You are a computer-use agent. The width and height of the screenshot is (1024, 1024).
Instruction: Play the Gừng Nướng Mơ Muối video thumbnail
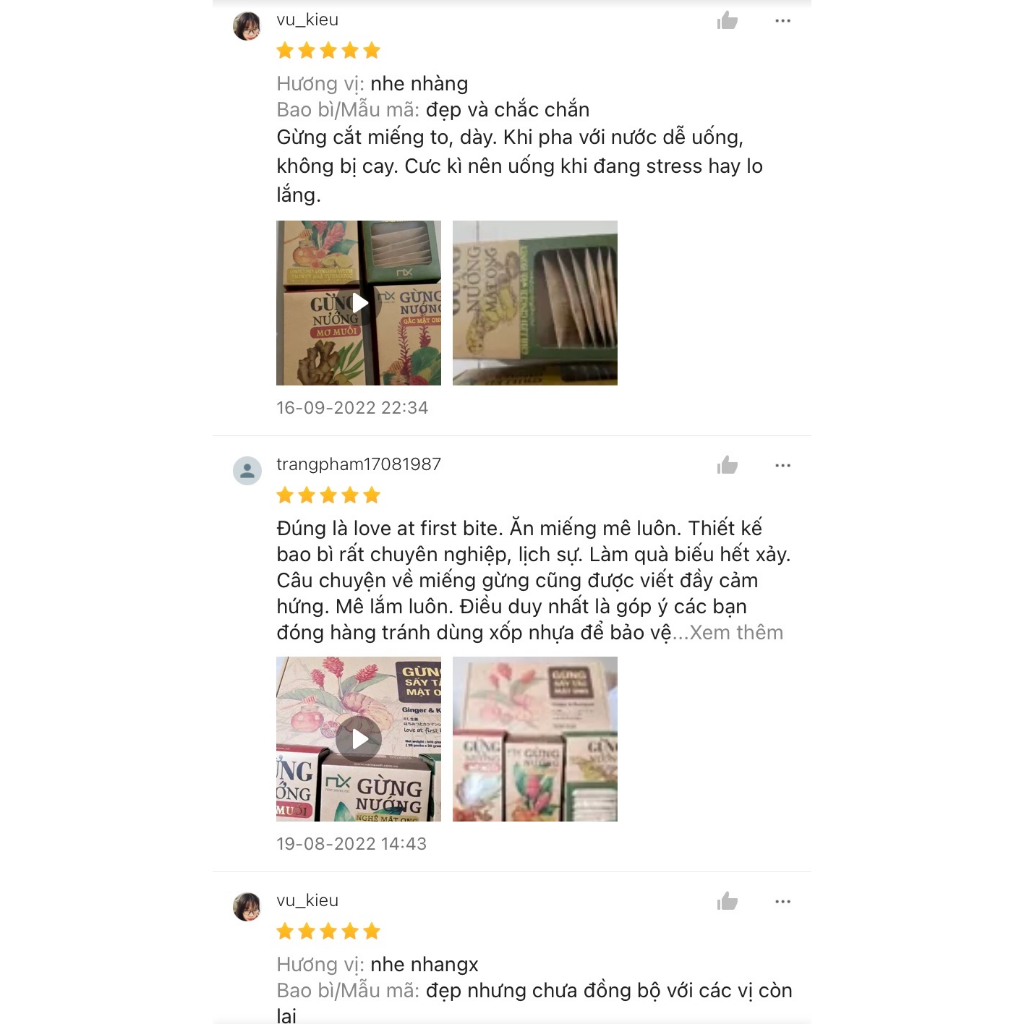point(359,303)
